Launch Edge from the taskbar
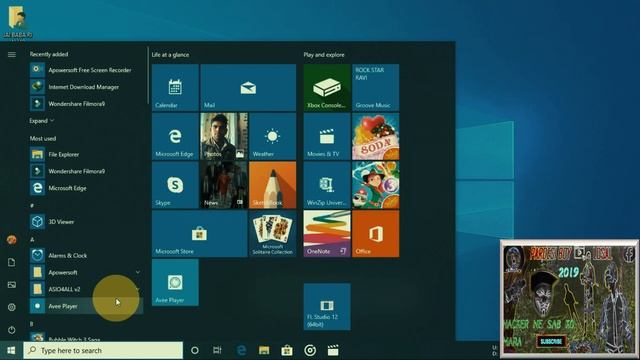This screenshot has height=360, width=640. point(241,350)
